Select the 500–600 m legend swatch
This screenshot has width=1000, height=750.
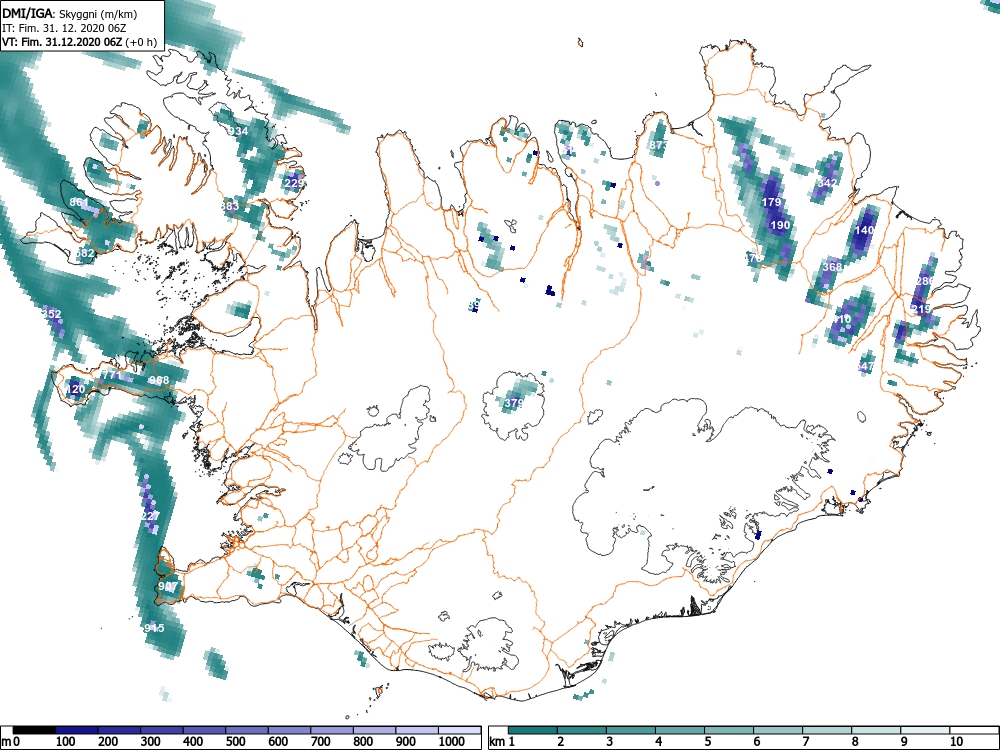point(247,730)
